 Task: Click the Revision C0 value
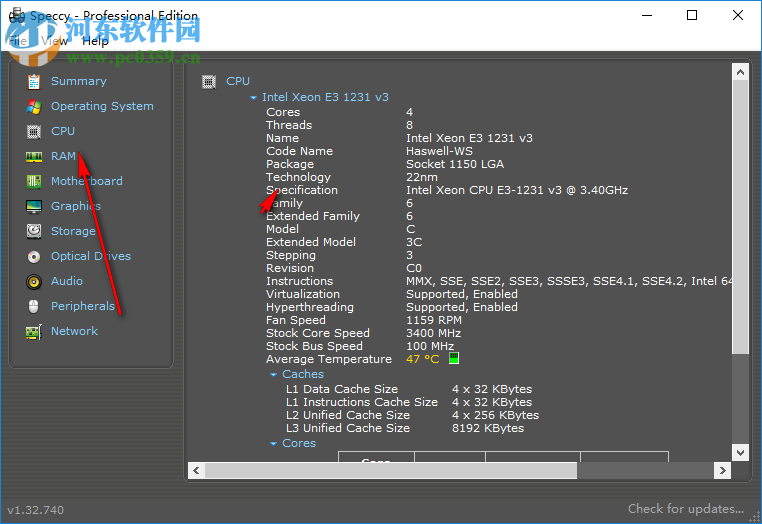[414, 268]
